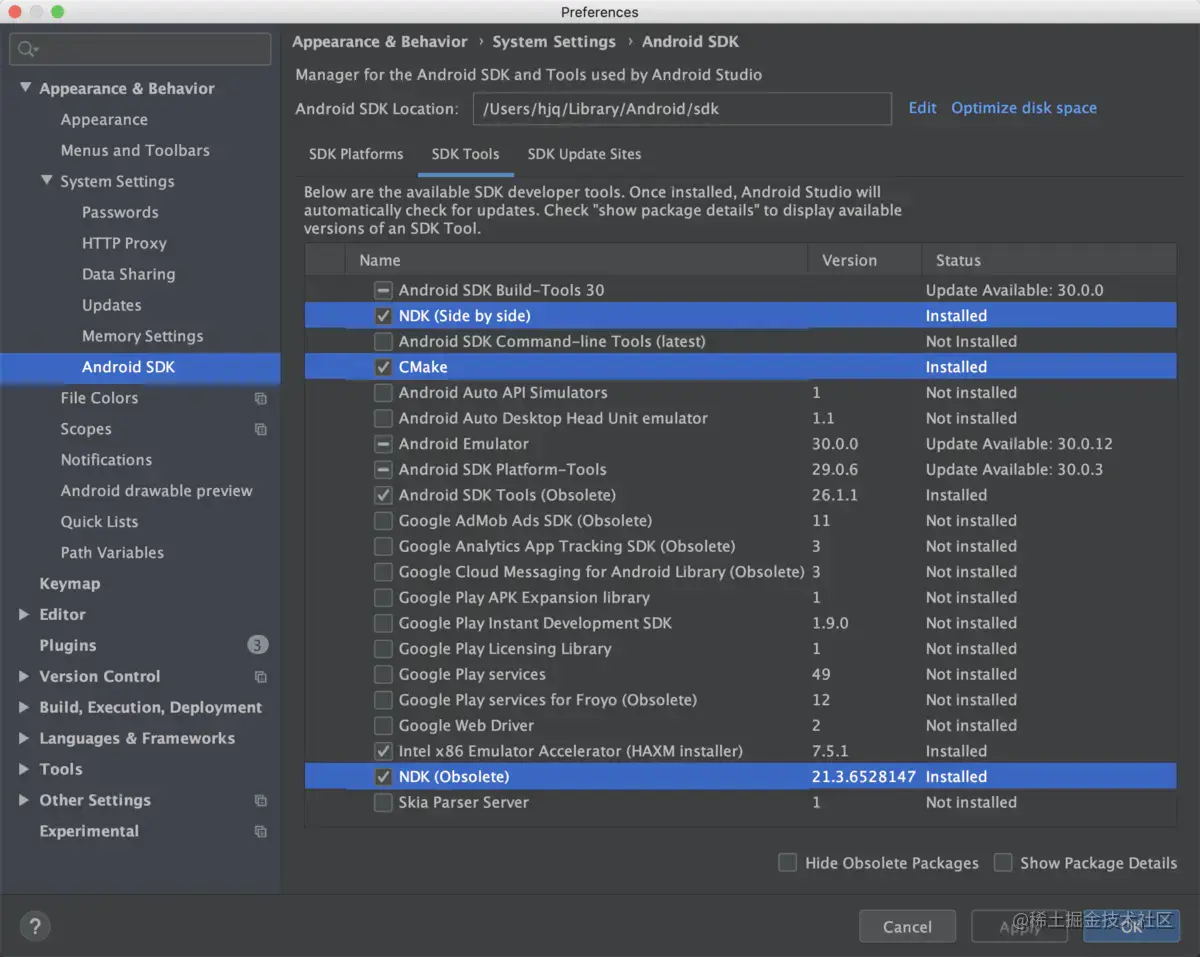The width and height of the screenshot is (1200, 957).
Task: Click the Android SDK Tools (Obsolete) row name
Action: pos(507,495)
